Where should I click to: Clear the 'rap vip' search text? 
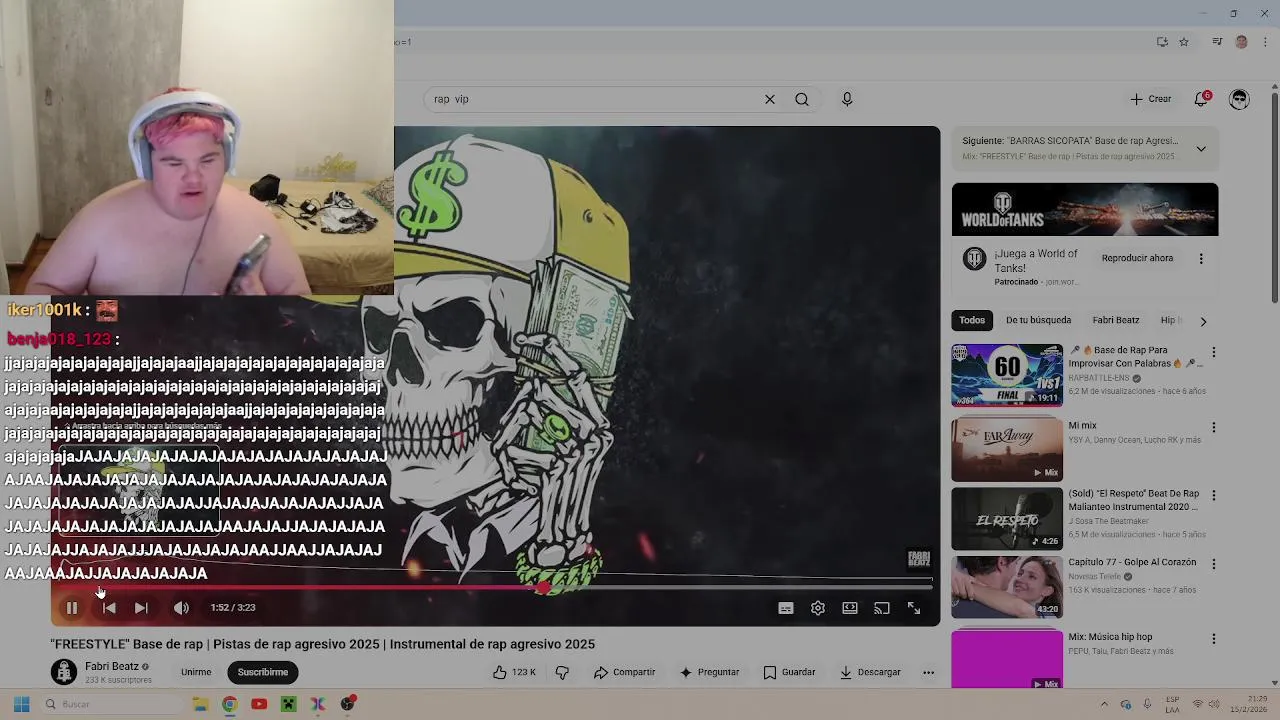click(770, 99)
